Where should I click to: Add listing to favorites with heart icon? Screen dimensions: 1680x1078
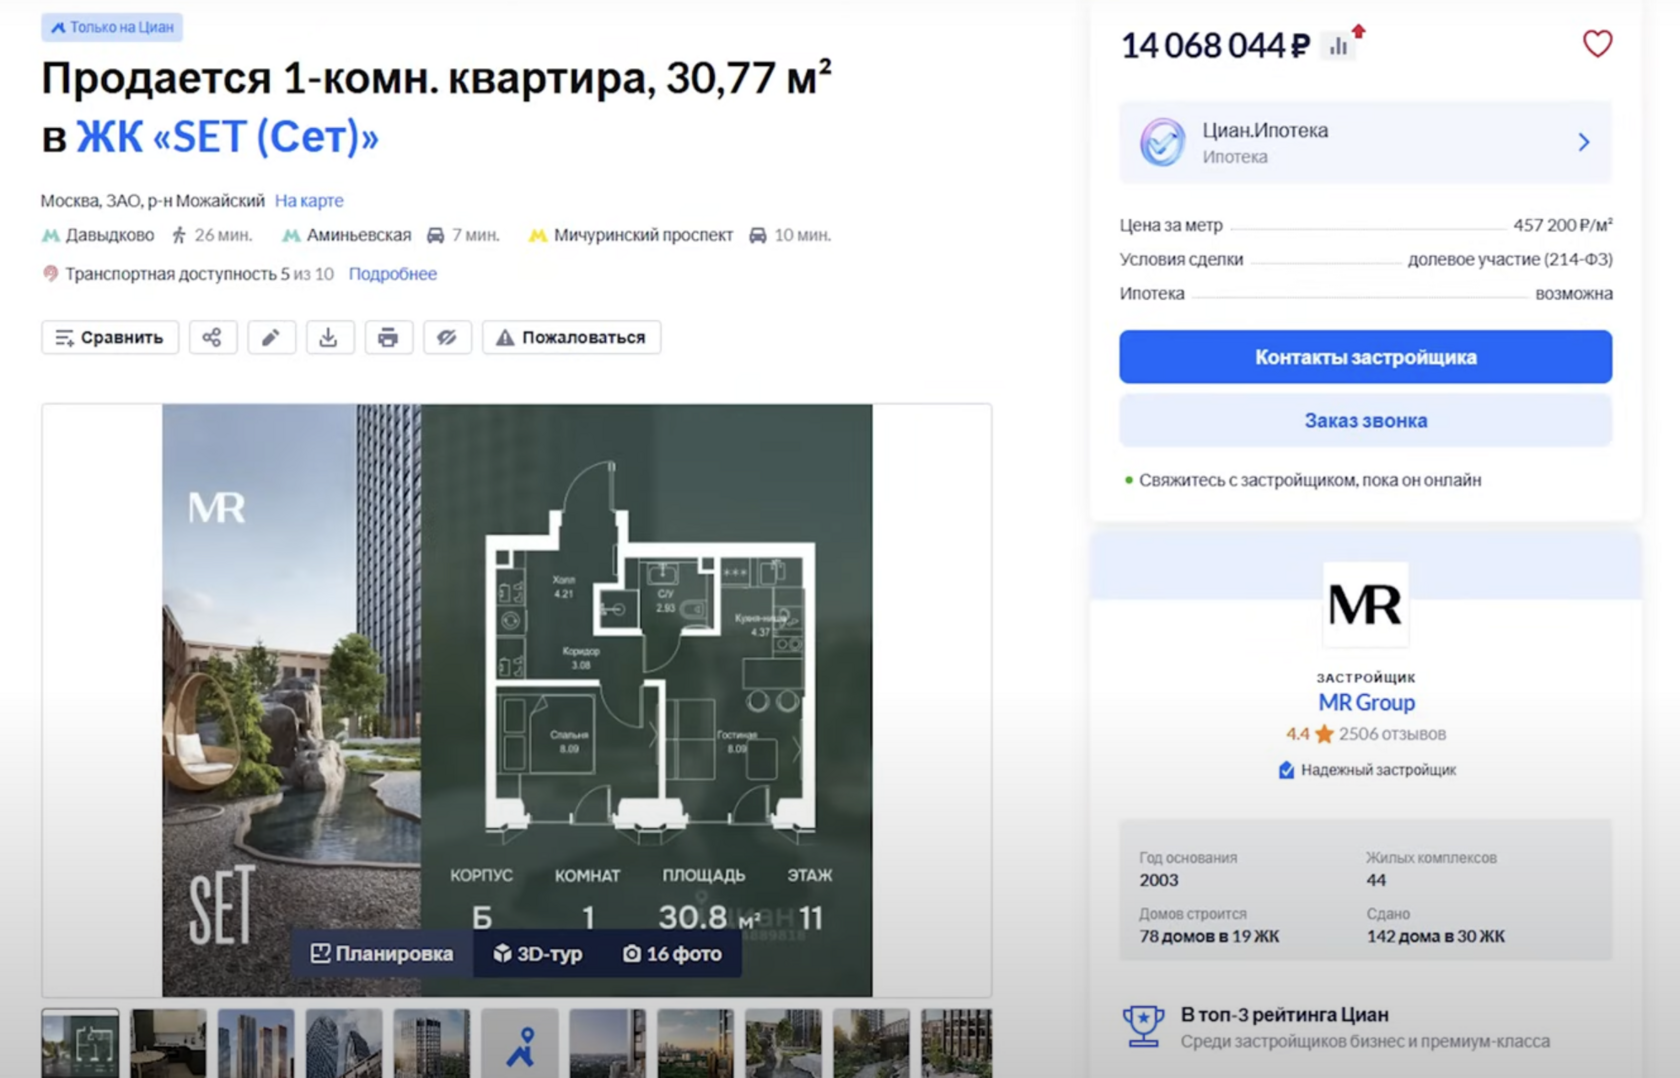click(1597, 44)
